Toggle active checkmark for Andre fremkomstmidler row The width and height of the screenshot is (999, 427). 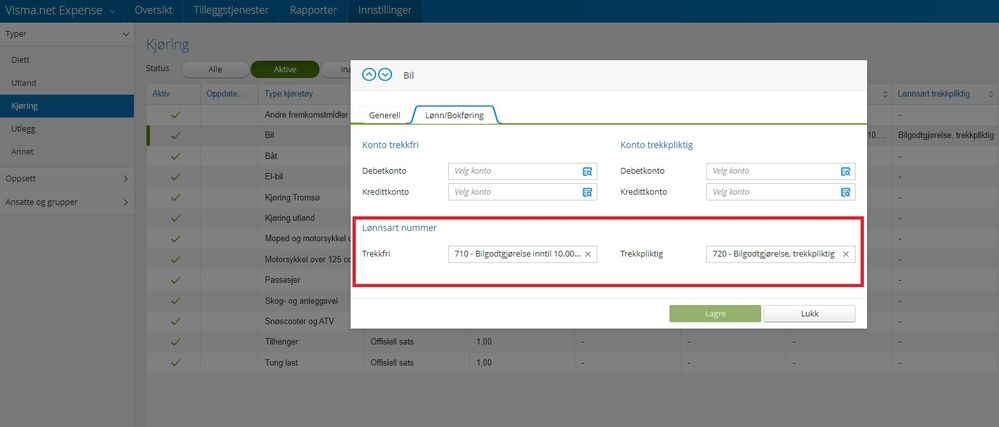click(x=176, y=115)
